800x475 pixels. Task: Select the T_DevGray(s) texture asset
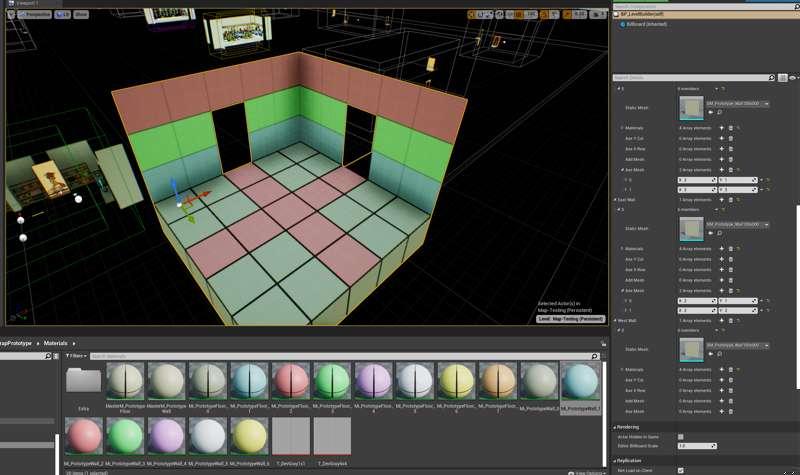[291, 436]
